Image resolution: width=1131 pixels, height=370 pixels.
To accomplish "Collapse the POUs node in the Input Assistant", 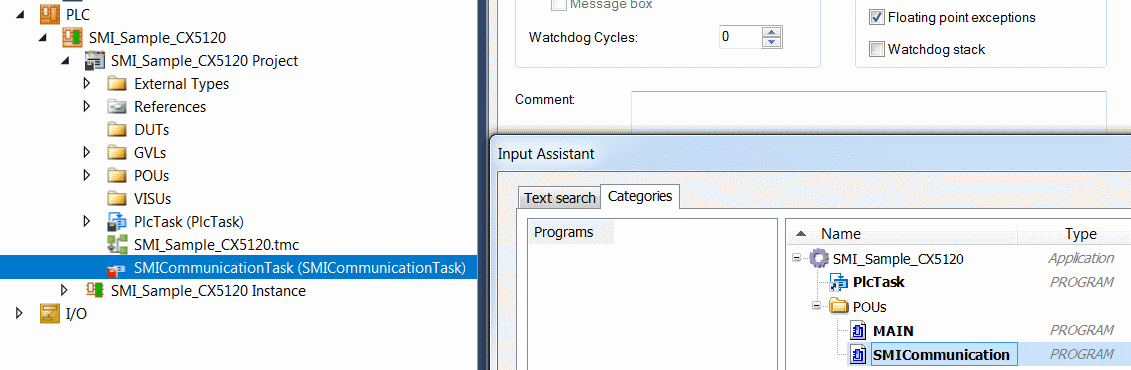I will 818,306.
